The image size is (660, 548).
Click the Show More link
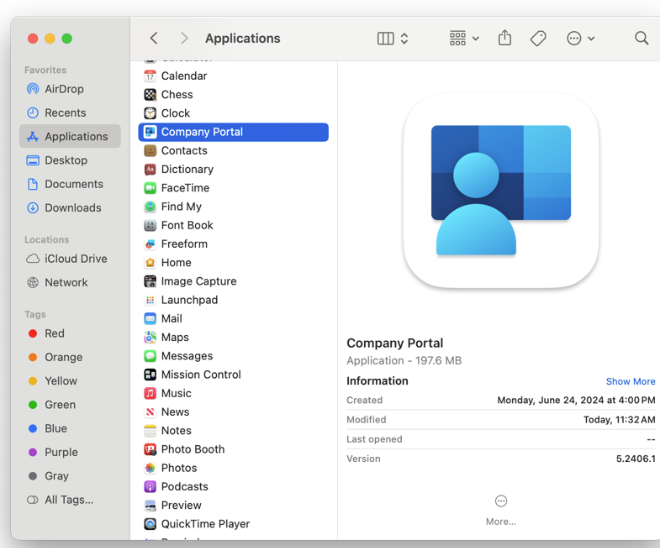pyautogui.click(x=630, y=381)
